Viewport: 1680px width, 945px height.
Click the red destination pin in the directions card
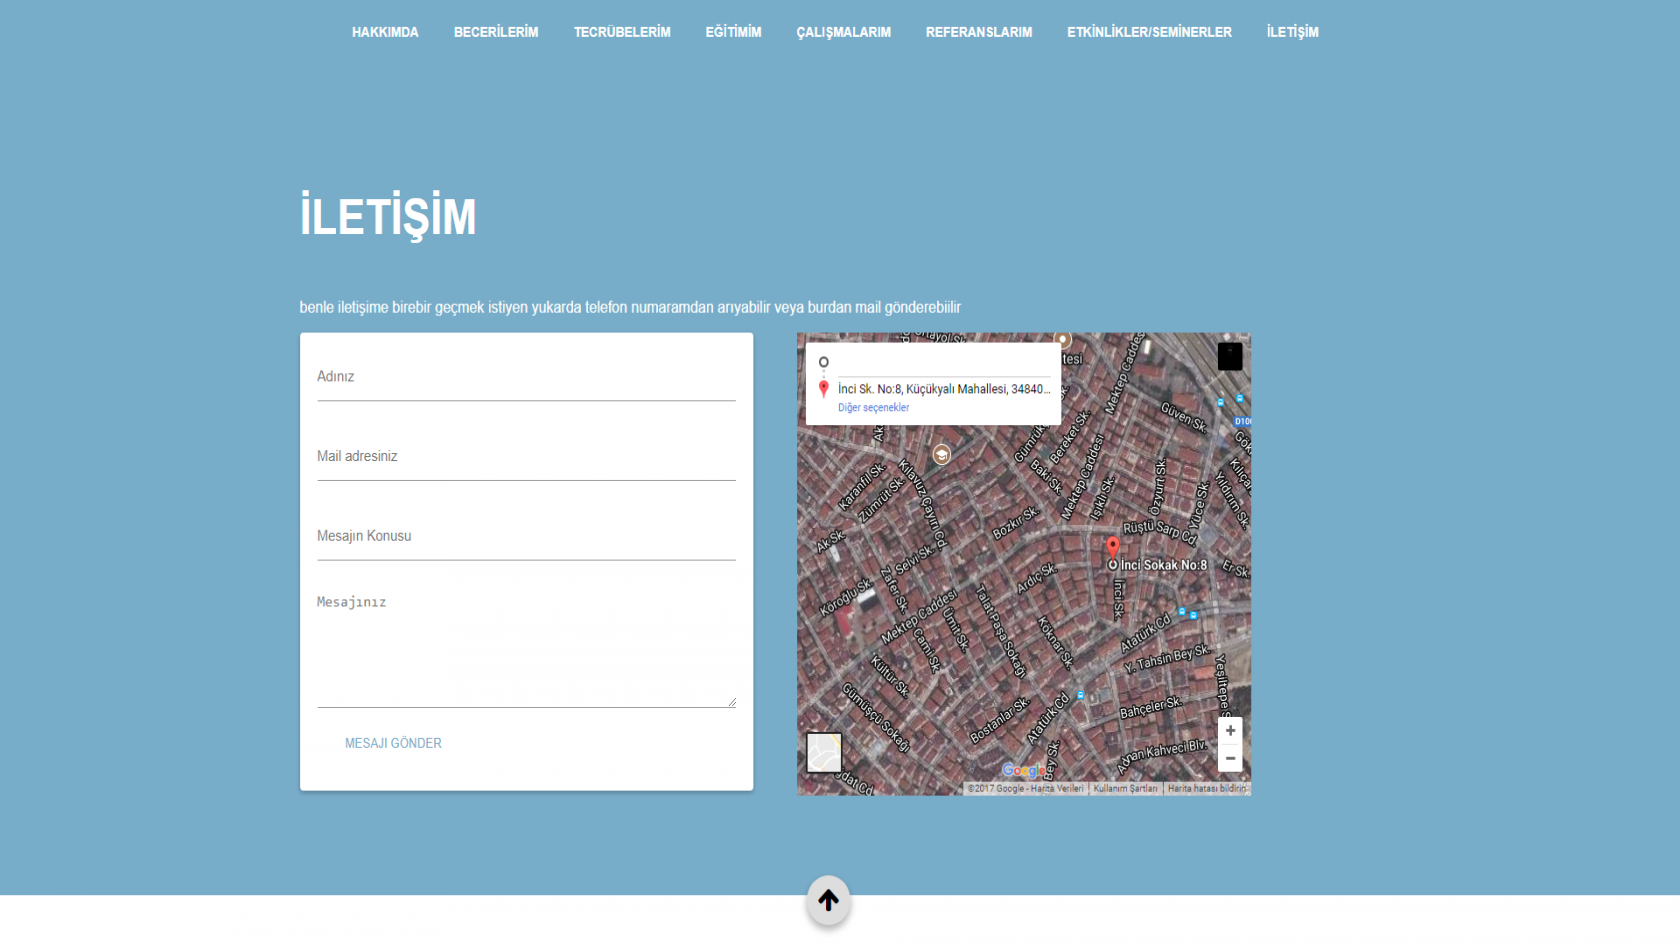824,389
